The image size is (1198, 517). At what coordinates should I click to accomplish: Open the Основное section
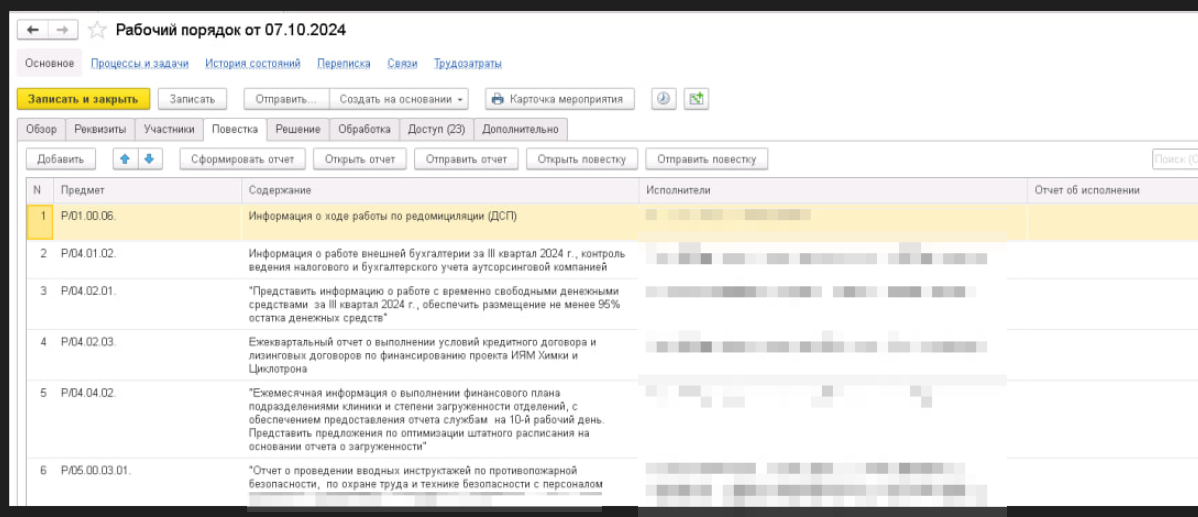(x=50, y=63)
